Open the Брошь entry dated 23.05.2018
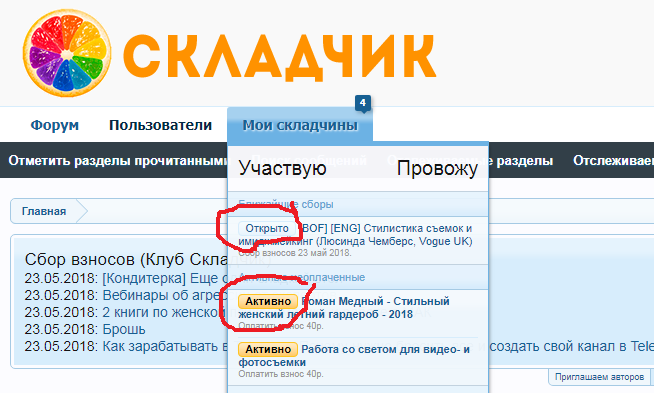The width and height of the screenshot is (654, 393). (x=124, y=329)
